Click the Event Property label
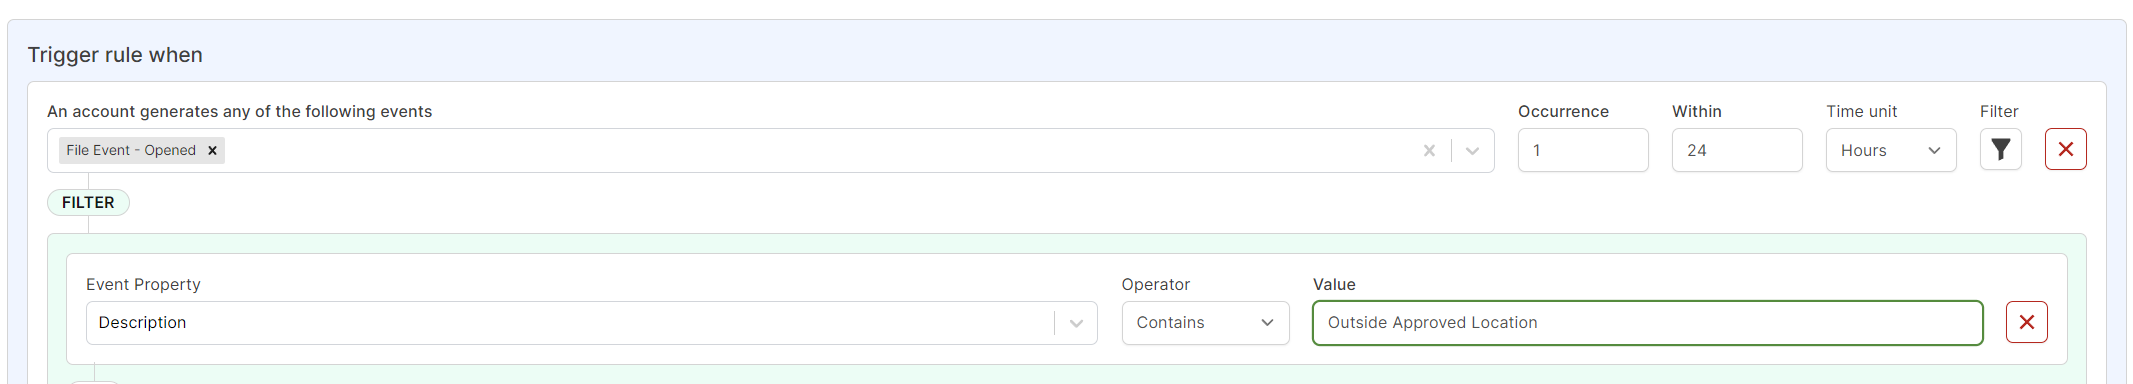The image size is (2133, 384). [143, 284]
